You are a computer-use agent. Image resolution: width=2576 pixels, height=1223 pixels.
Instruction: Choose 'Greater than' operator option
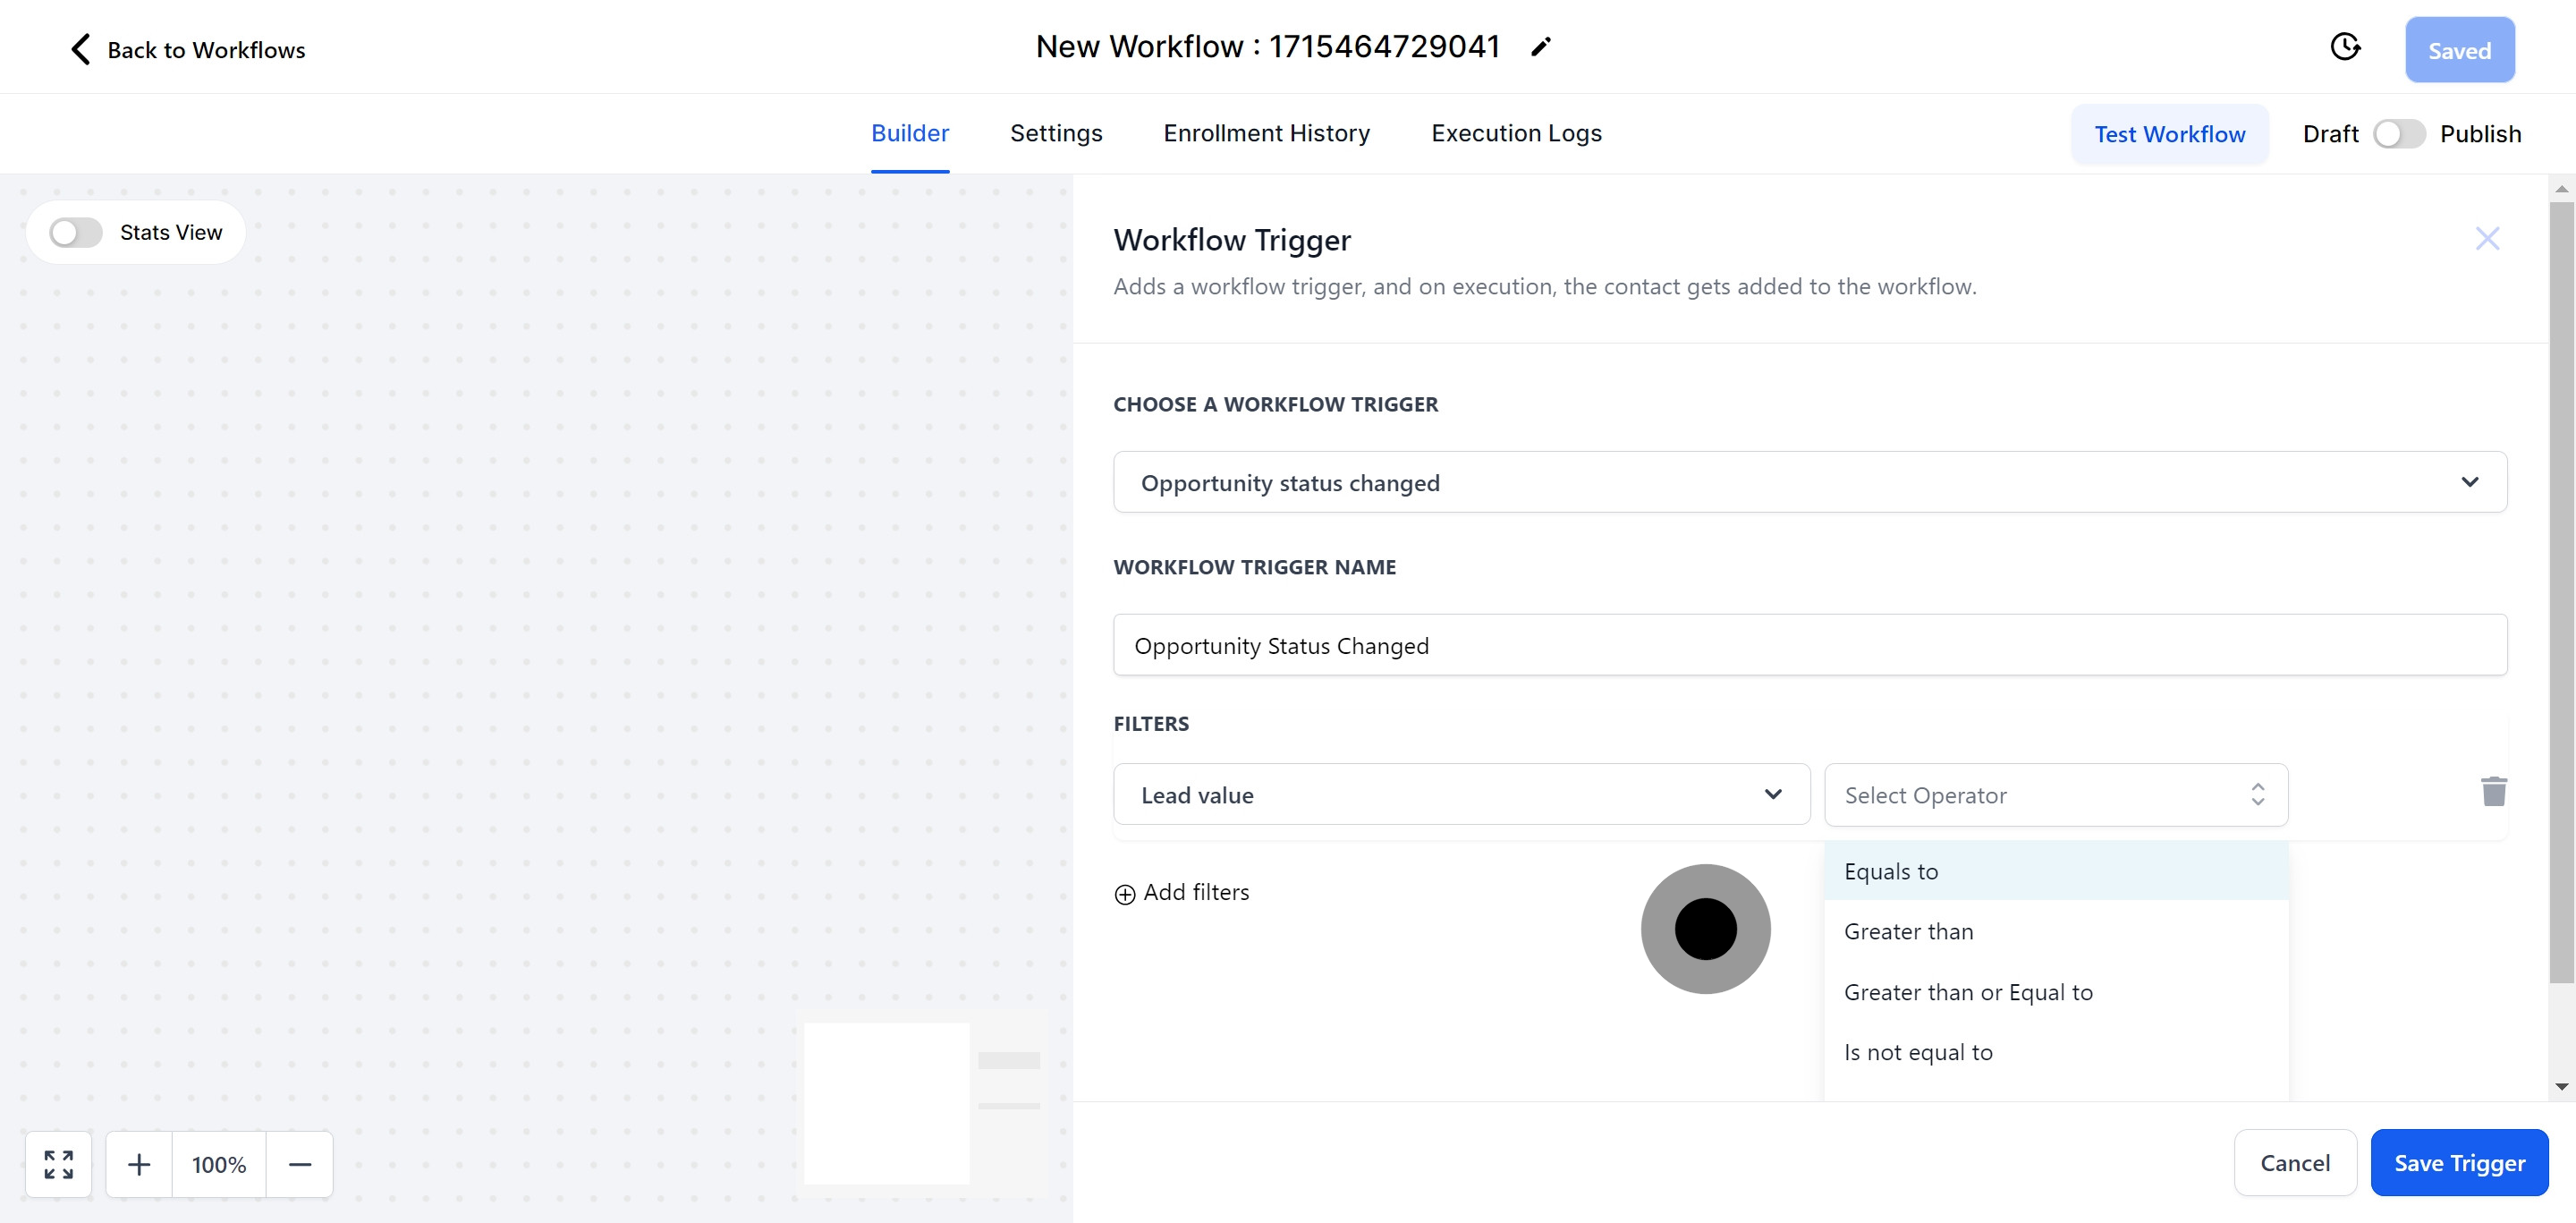point(1908,932)
